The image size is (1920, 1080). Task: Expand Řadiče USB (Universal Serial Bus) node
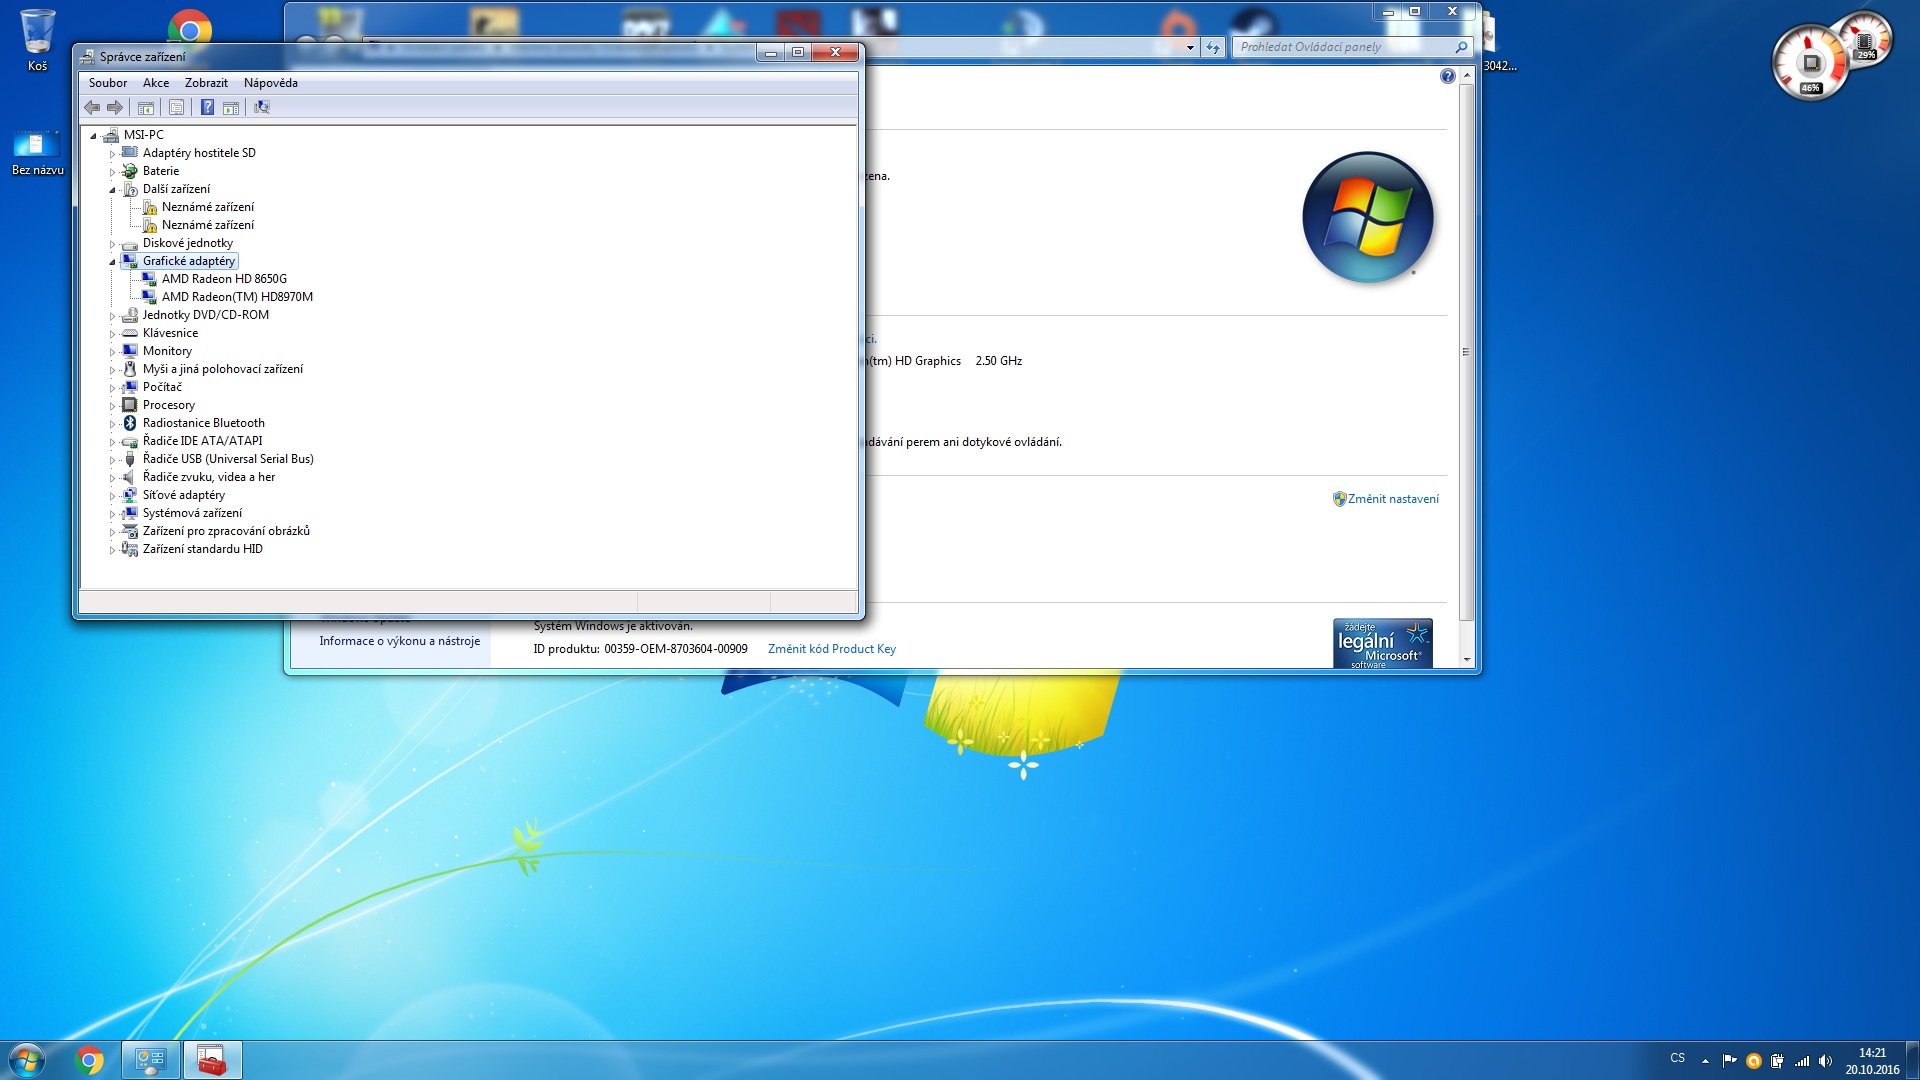[x=112, y=460]
